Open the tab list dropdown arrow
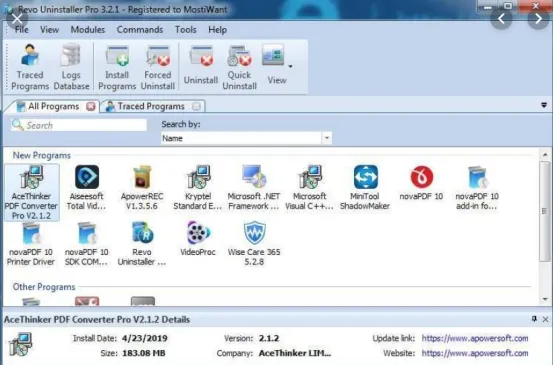Screen dimensions: 553x365 tap(544, 105)
